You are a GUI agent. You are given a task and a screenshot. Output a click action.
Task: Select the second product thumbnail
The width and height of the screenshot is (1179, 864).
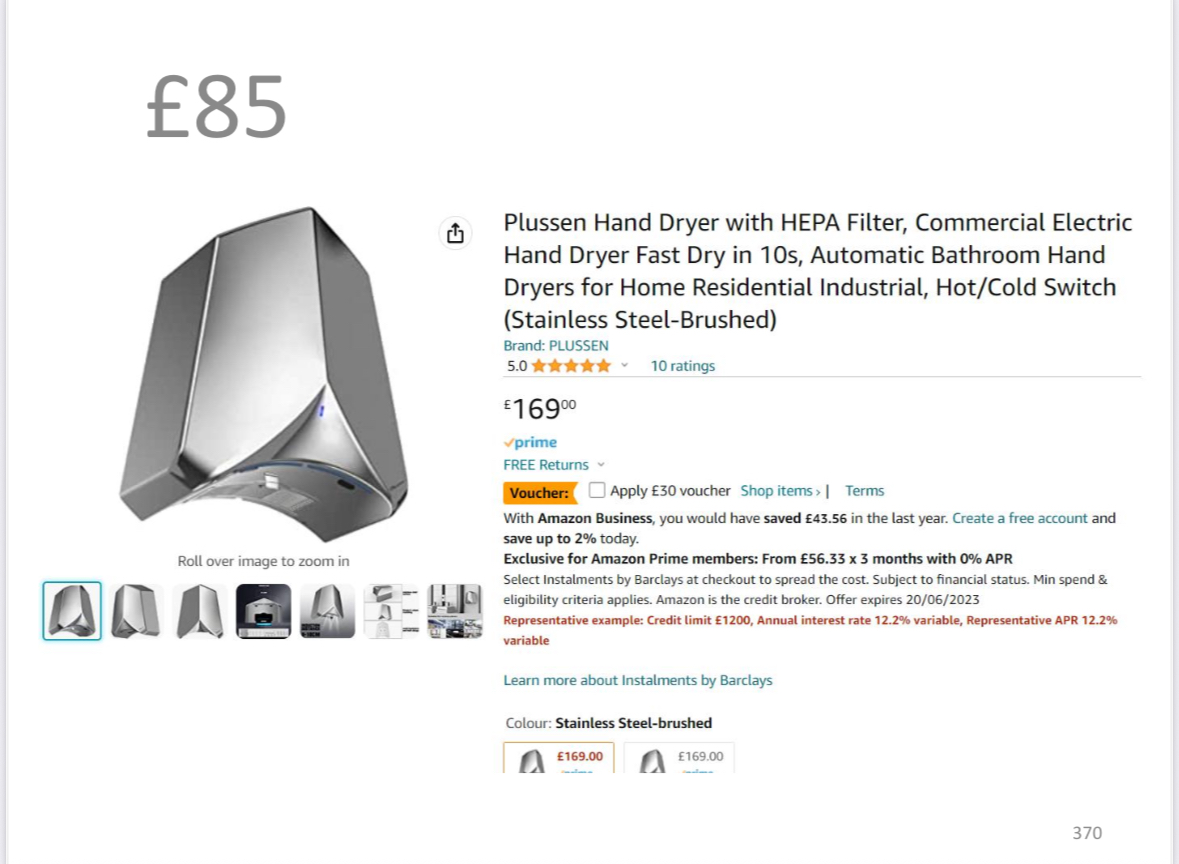[136, 611]
